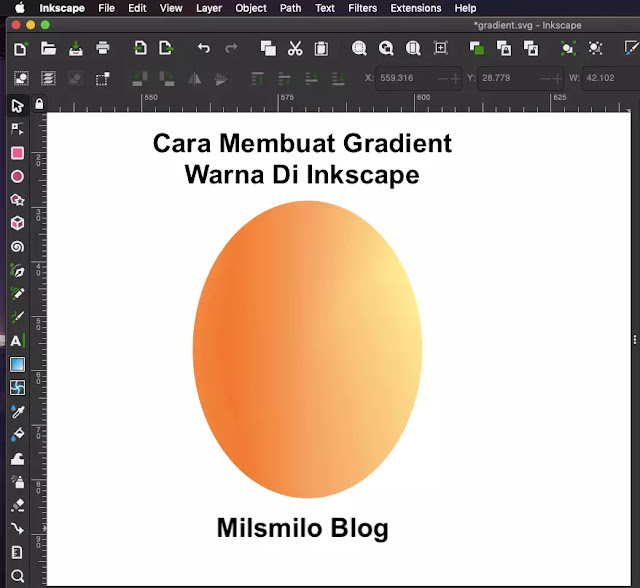640x588 pixels.
Task: Save the document
Action: tap(76, 49)
